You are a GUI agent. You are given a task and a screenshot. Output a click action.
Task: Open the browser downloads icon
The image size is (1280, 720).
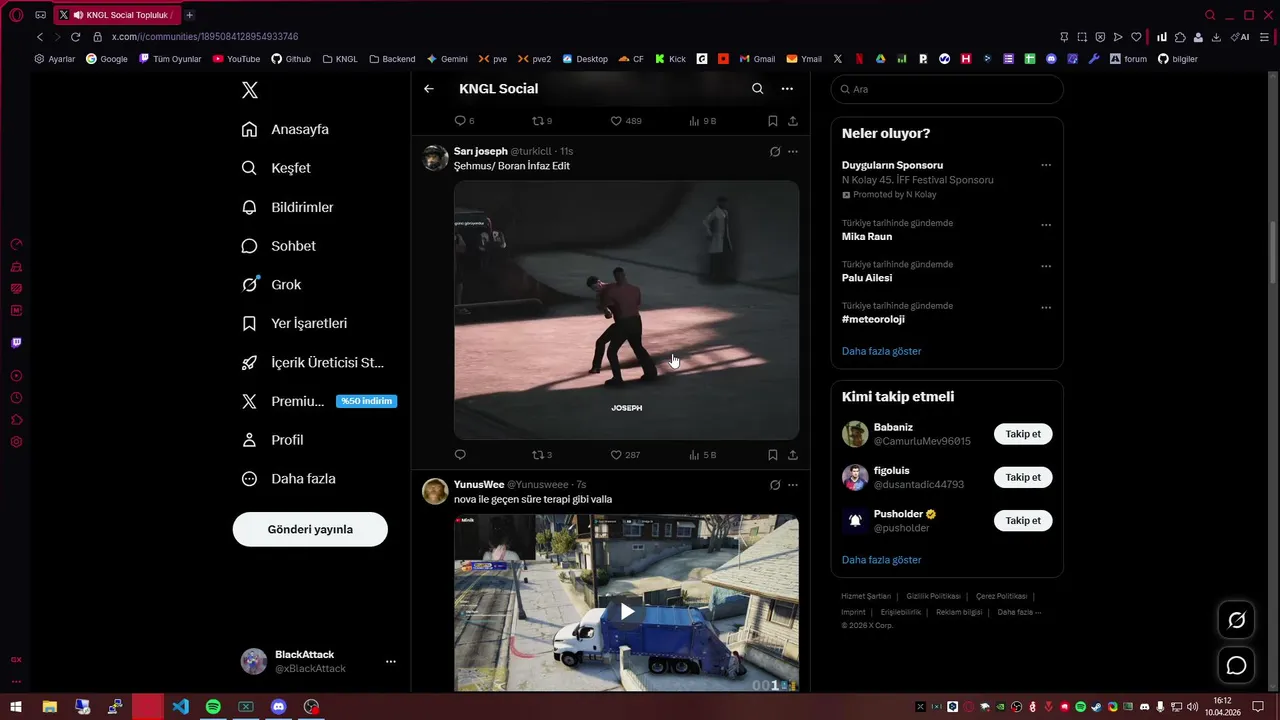point(1216,37)
